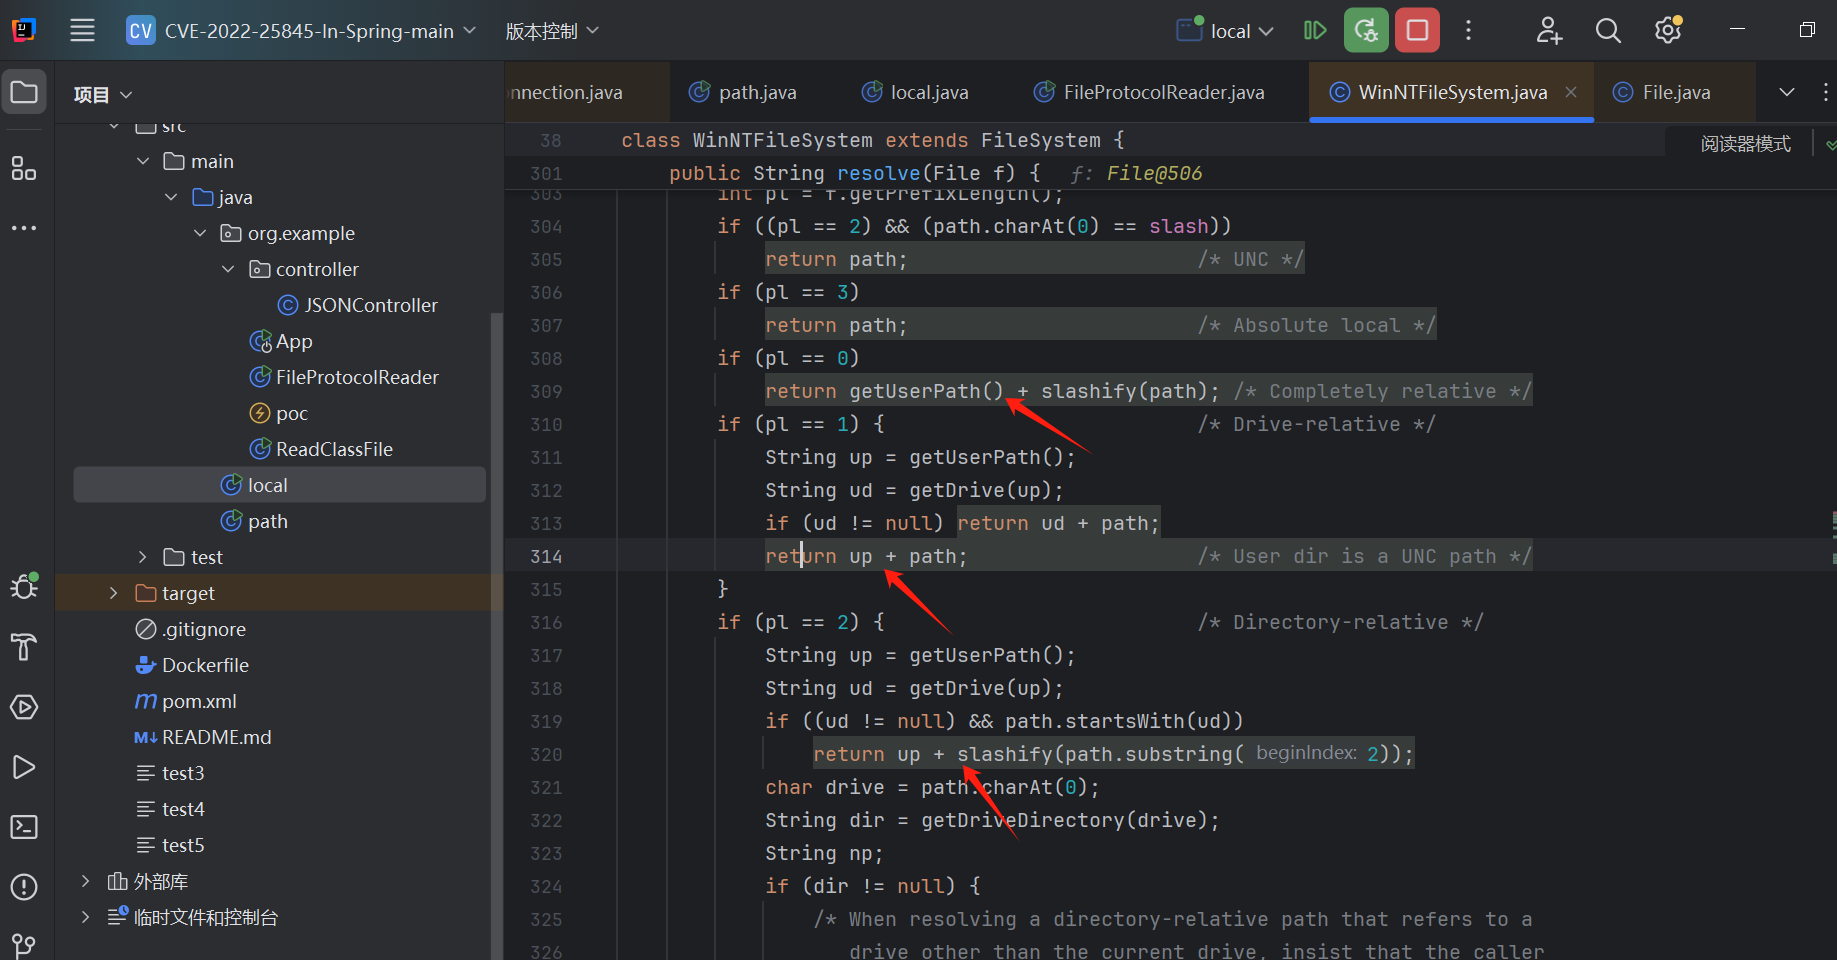Click the beginIndex parameter hint
The width and height of the screenshot is (1837, 960).
point(1306,753)
